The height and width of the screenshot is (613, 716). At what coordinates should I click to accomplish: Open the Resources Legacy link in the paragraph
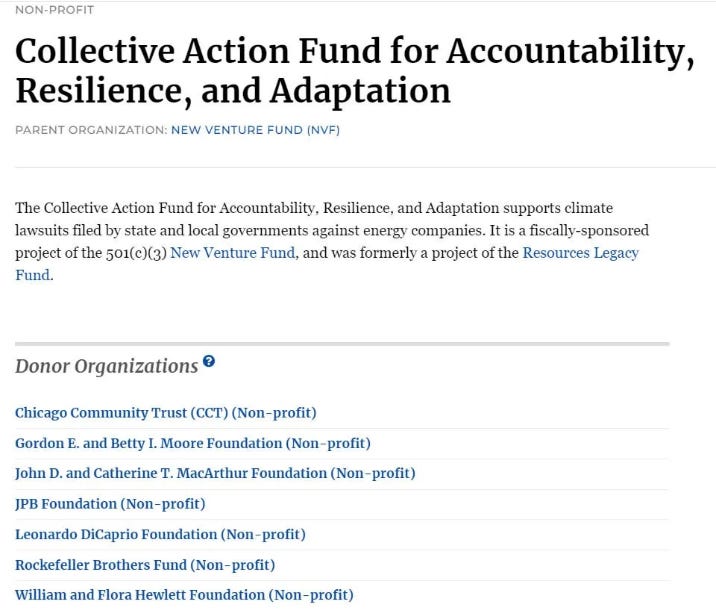(580, 253)
